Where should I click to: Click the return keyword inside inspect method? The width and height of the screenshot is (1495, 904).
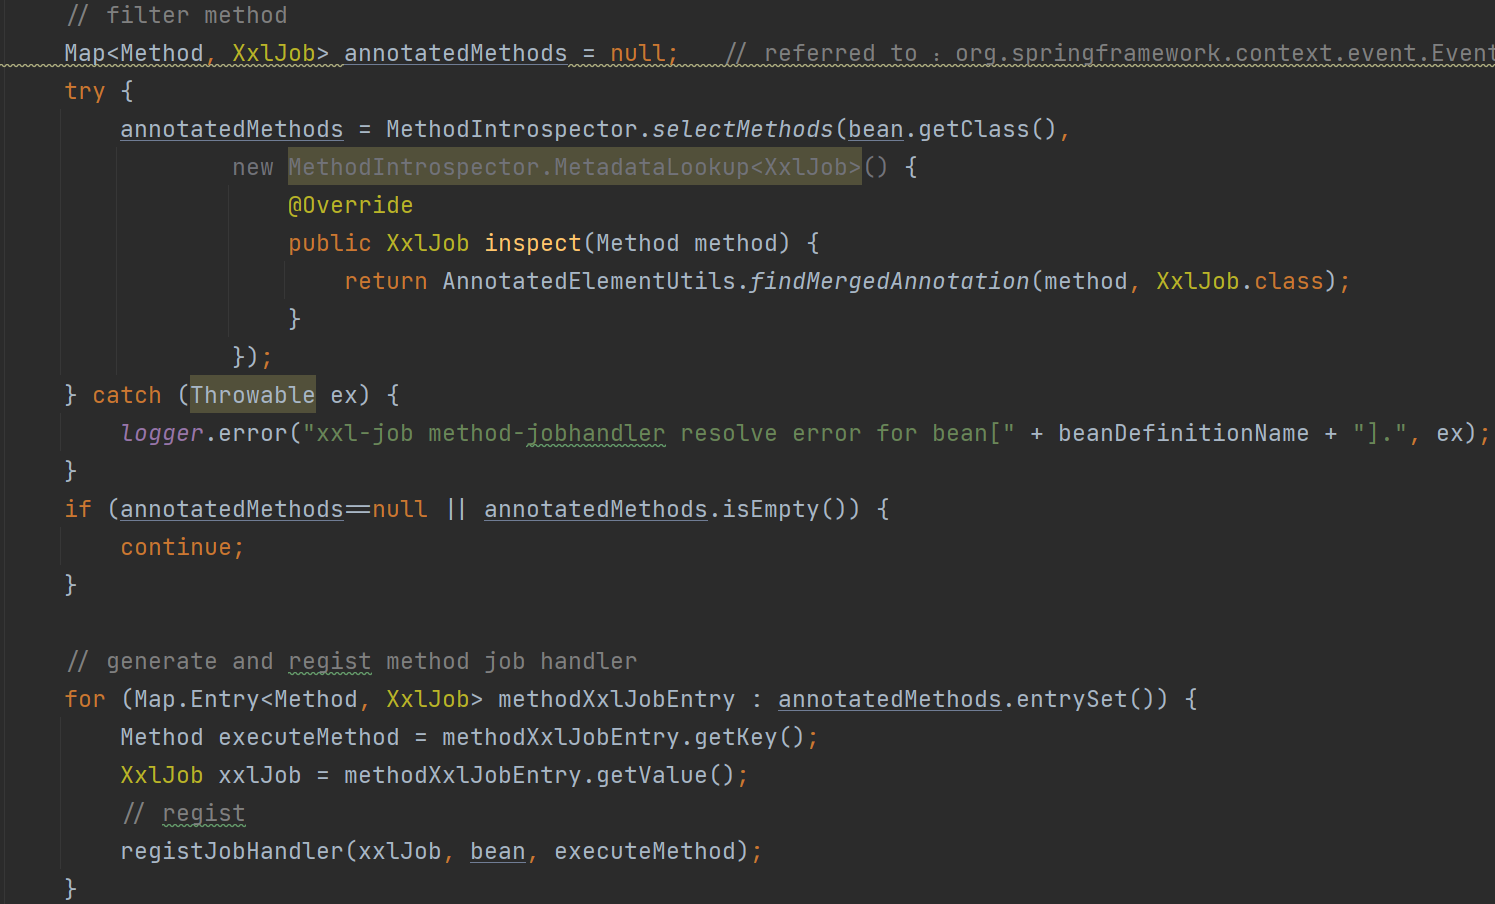385,281
